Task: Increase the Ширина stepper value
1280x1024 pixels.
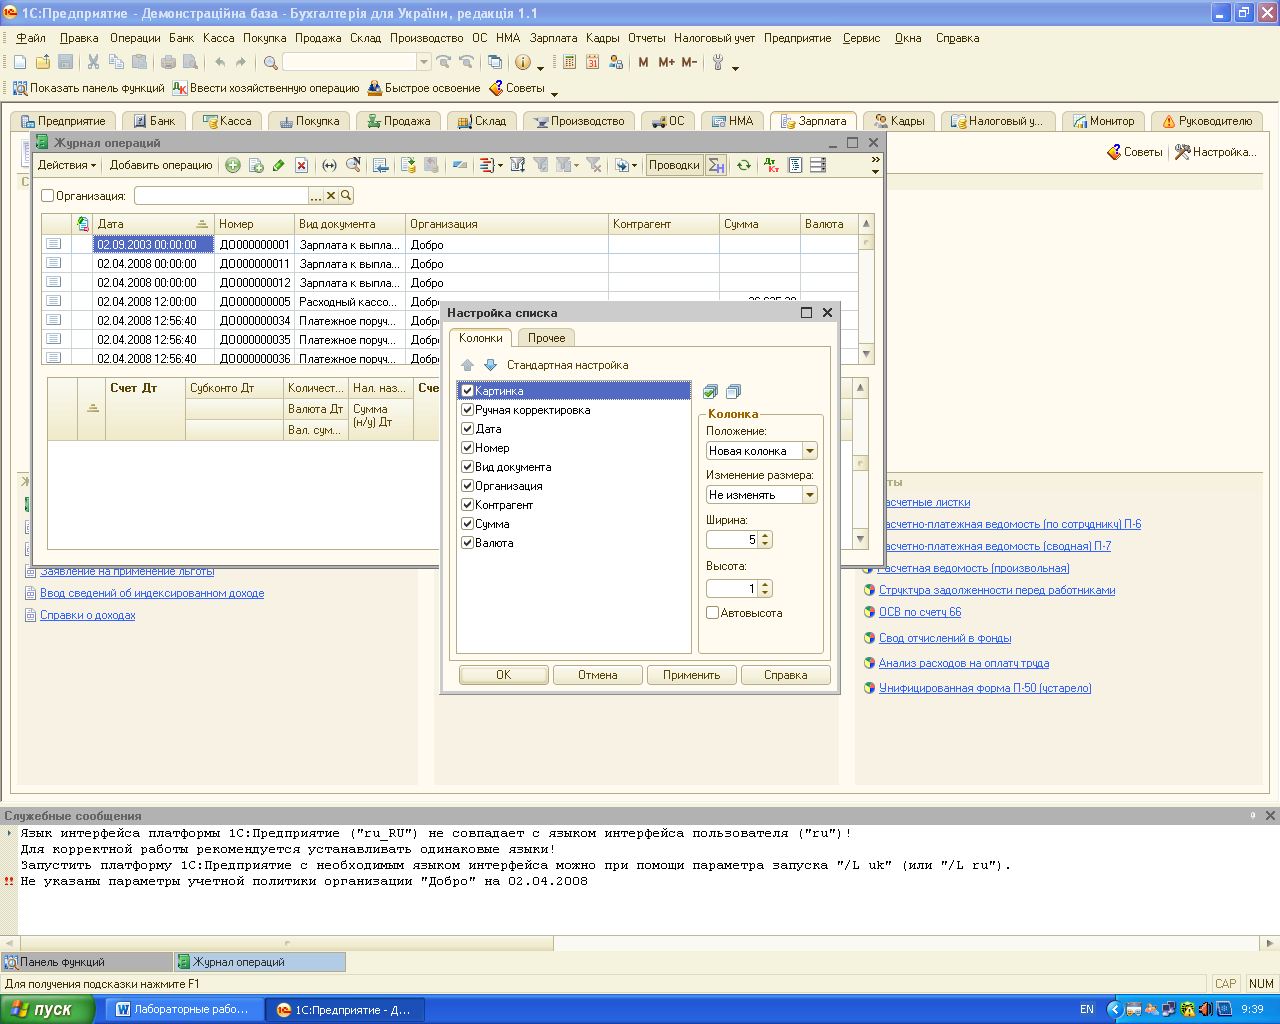Action: coord(765,536)
